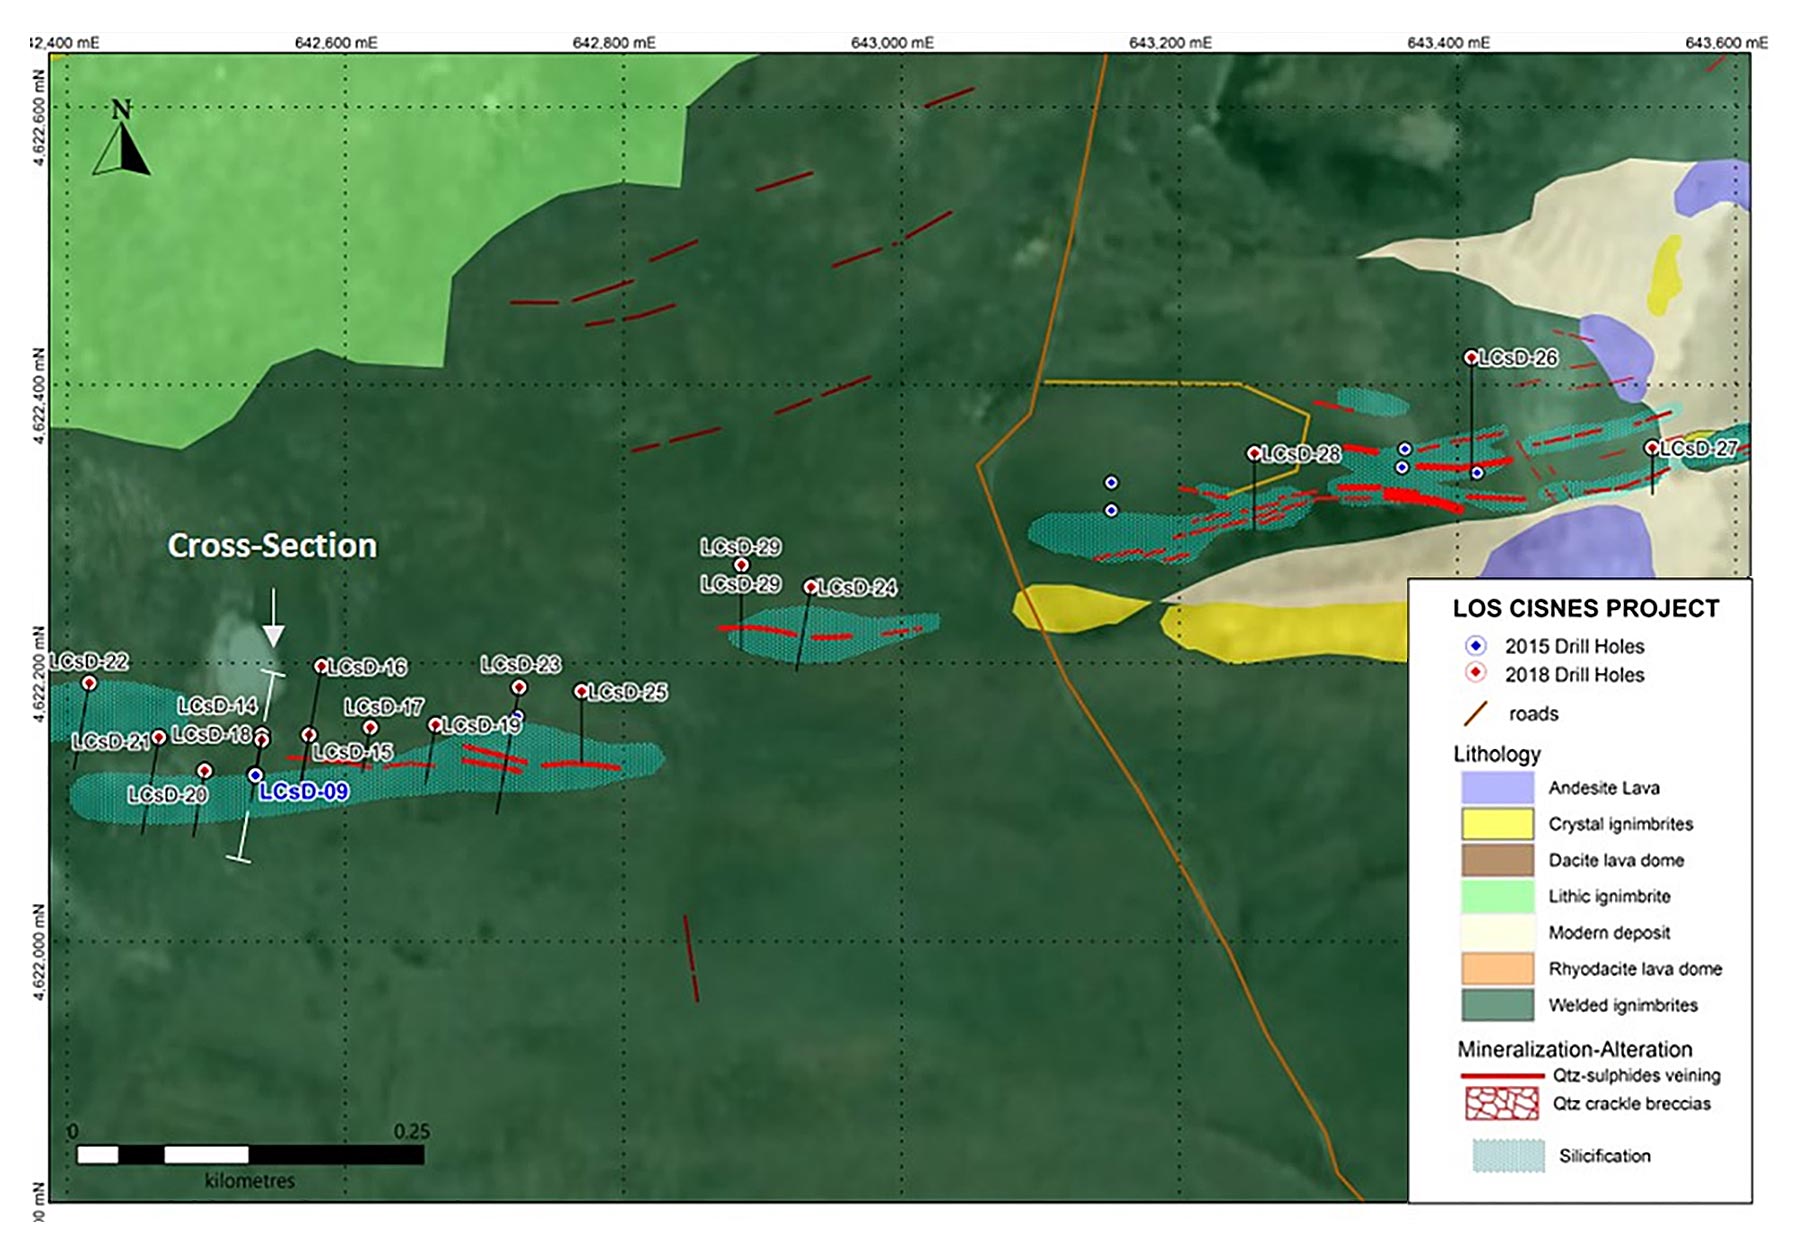Click the 4,622,200 mN northing label
The image size is (1800, 1244).
tap(39, 673)
